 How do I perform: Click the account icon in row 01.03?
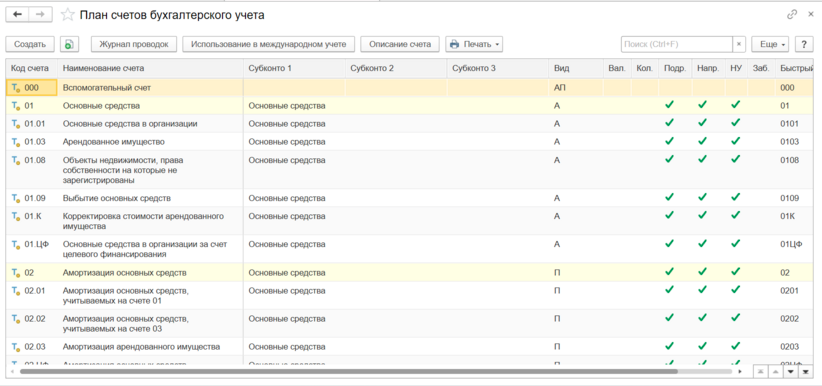click(16, 142)
